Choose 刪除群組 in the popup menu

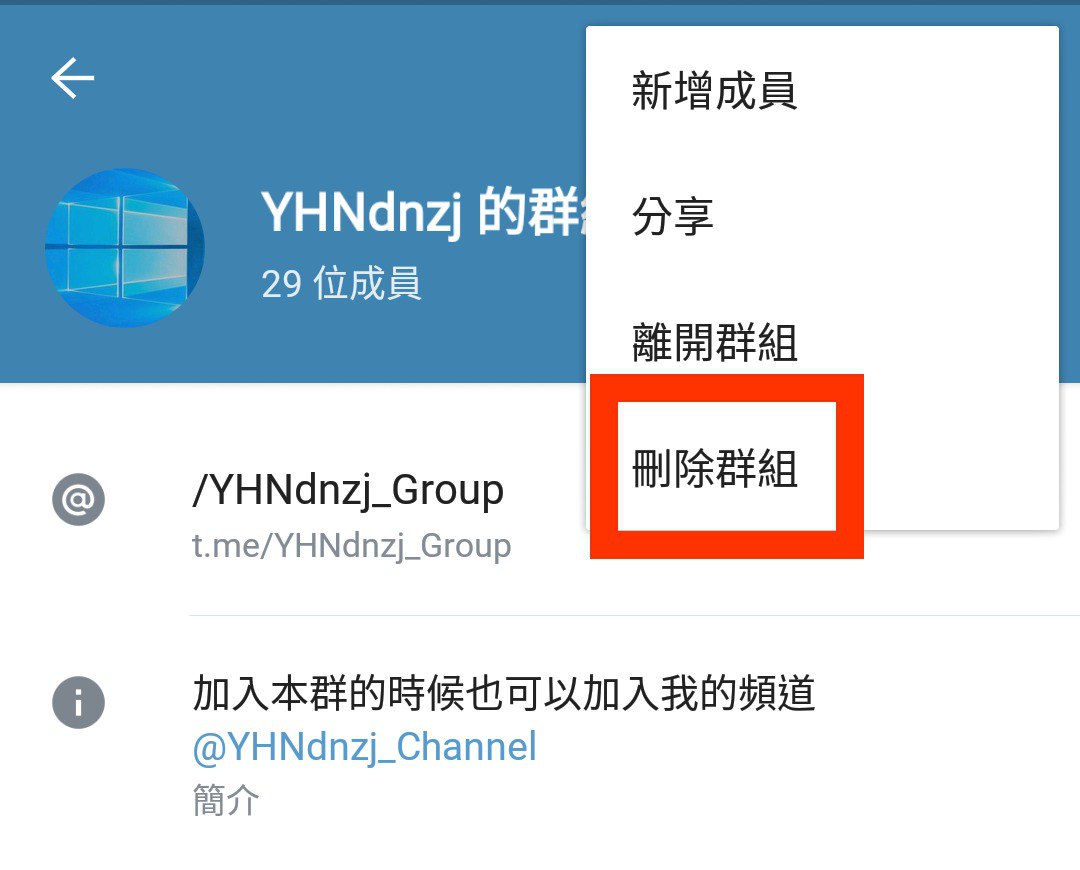point(715,469)
